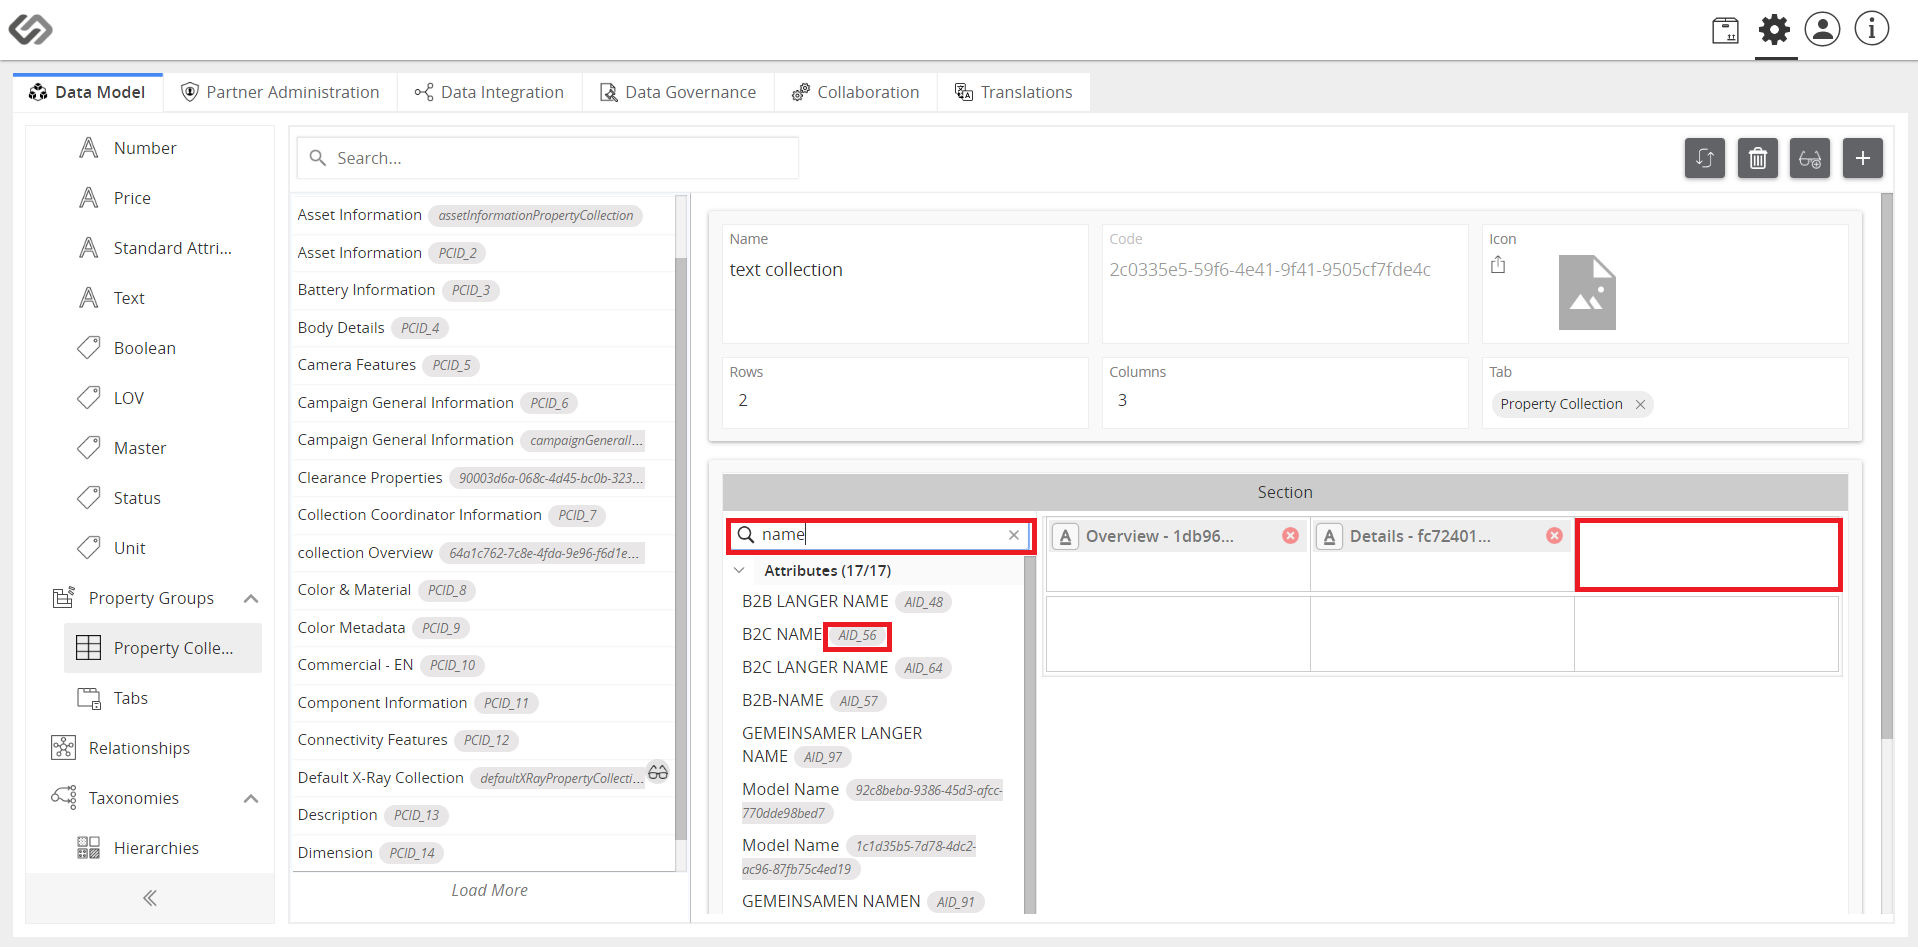Click the refresh toolbar button
Screen dimensions: 1918x947
coord(1704,158)
